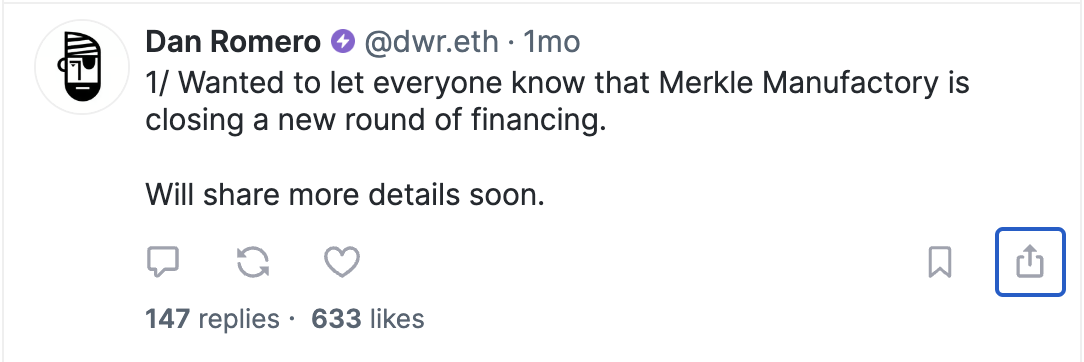Open Dan Romero's pirate avatar

(82, 67)
